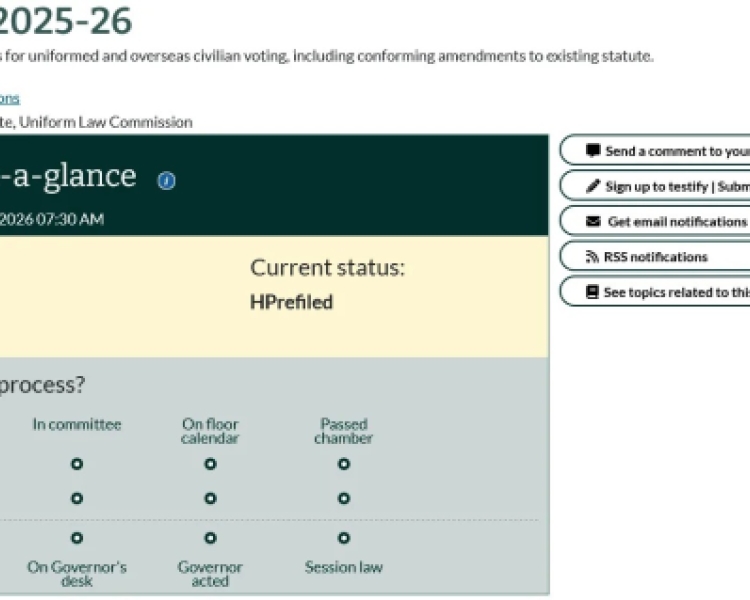Viewport: 750px width, 600px height.
Task: Click the RSS feed icon
Action: [593, 257]
